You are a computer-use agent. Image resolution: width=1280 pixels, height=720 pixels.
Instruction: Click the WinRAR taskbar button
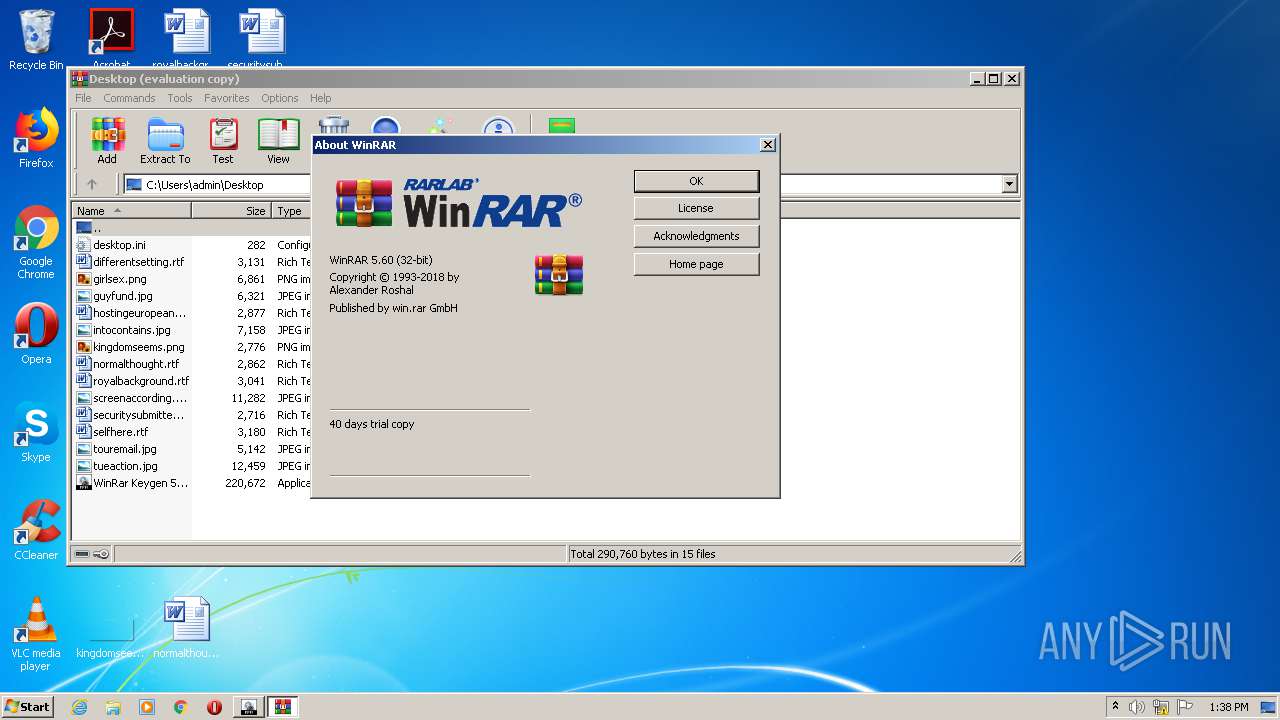pyautogui.click(x=282, y=707)
